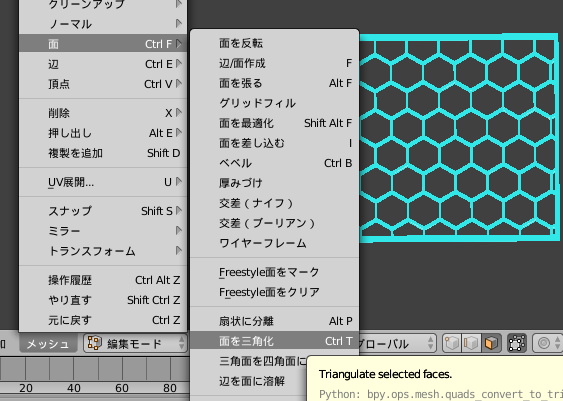Open the 辺 submenu
The image size is (563, 401).
103,64
